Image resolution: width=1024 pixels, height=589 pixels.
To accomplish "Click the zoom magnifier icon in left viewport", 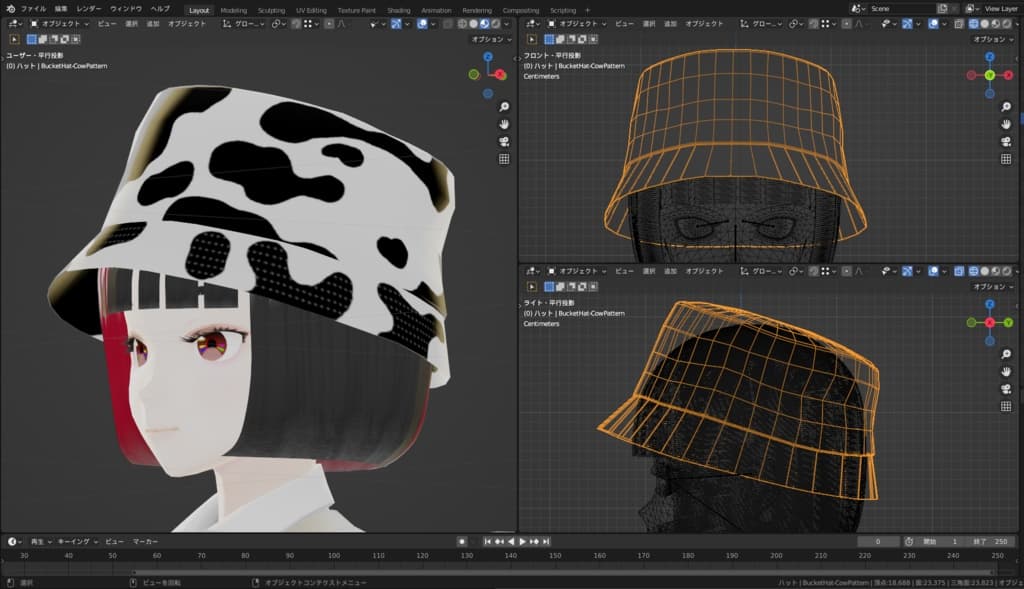I will 504,107.
